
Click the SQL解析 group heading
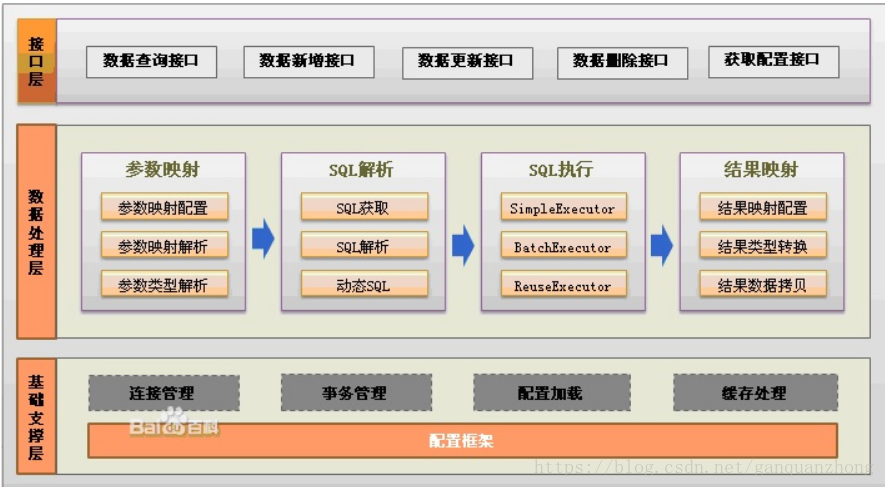[x=361, y=169]
